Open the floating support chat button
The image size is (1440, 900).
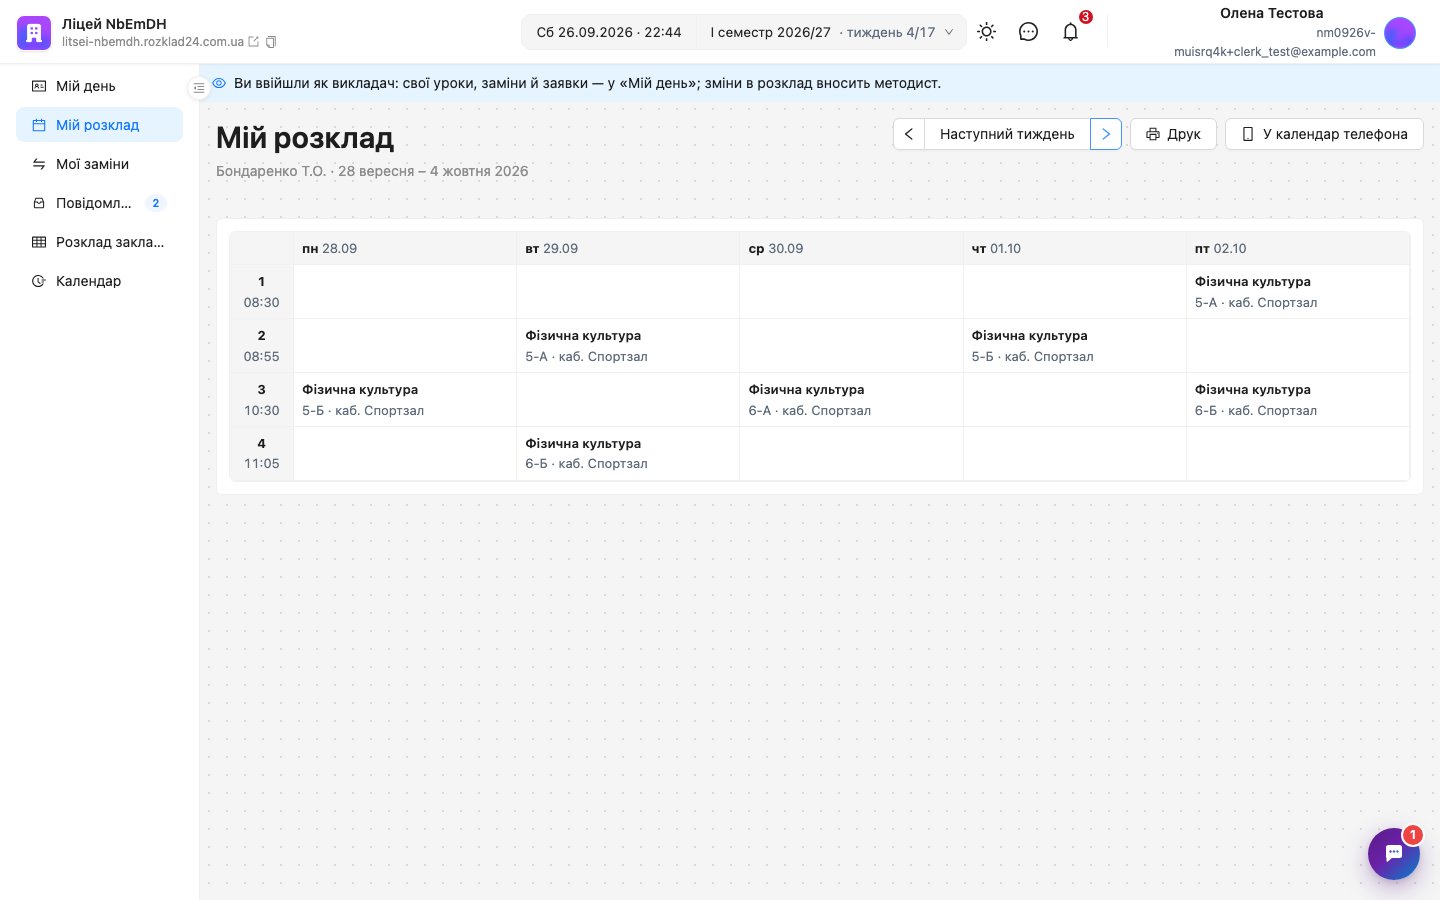1394,854
